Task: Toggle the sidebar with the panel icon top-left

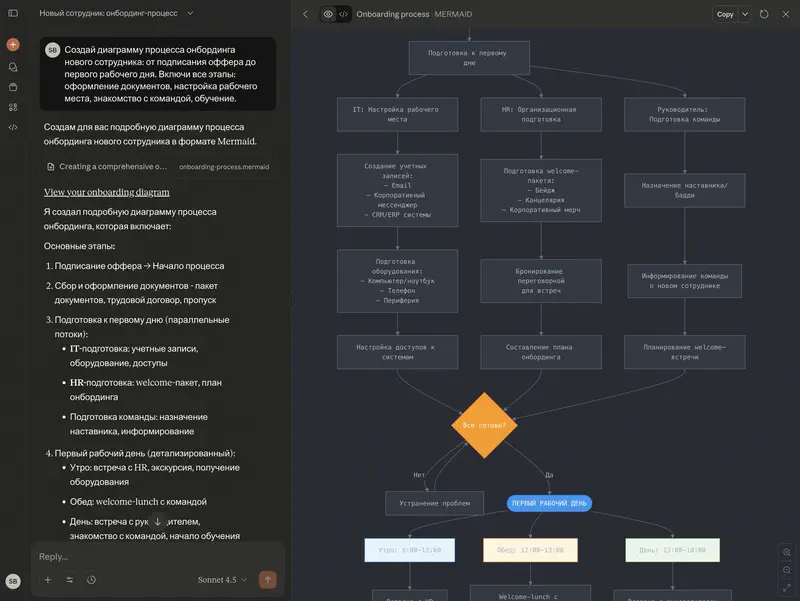Action: pyautogui.click(x=13, y=14)
